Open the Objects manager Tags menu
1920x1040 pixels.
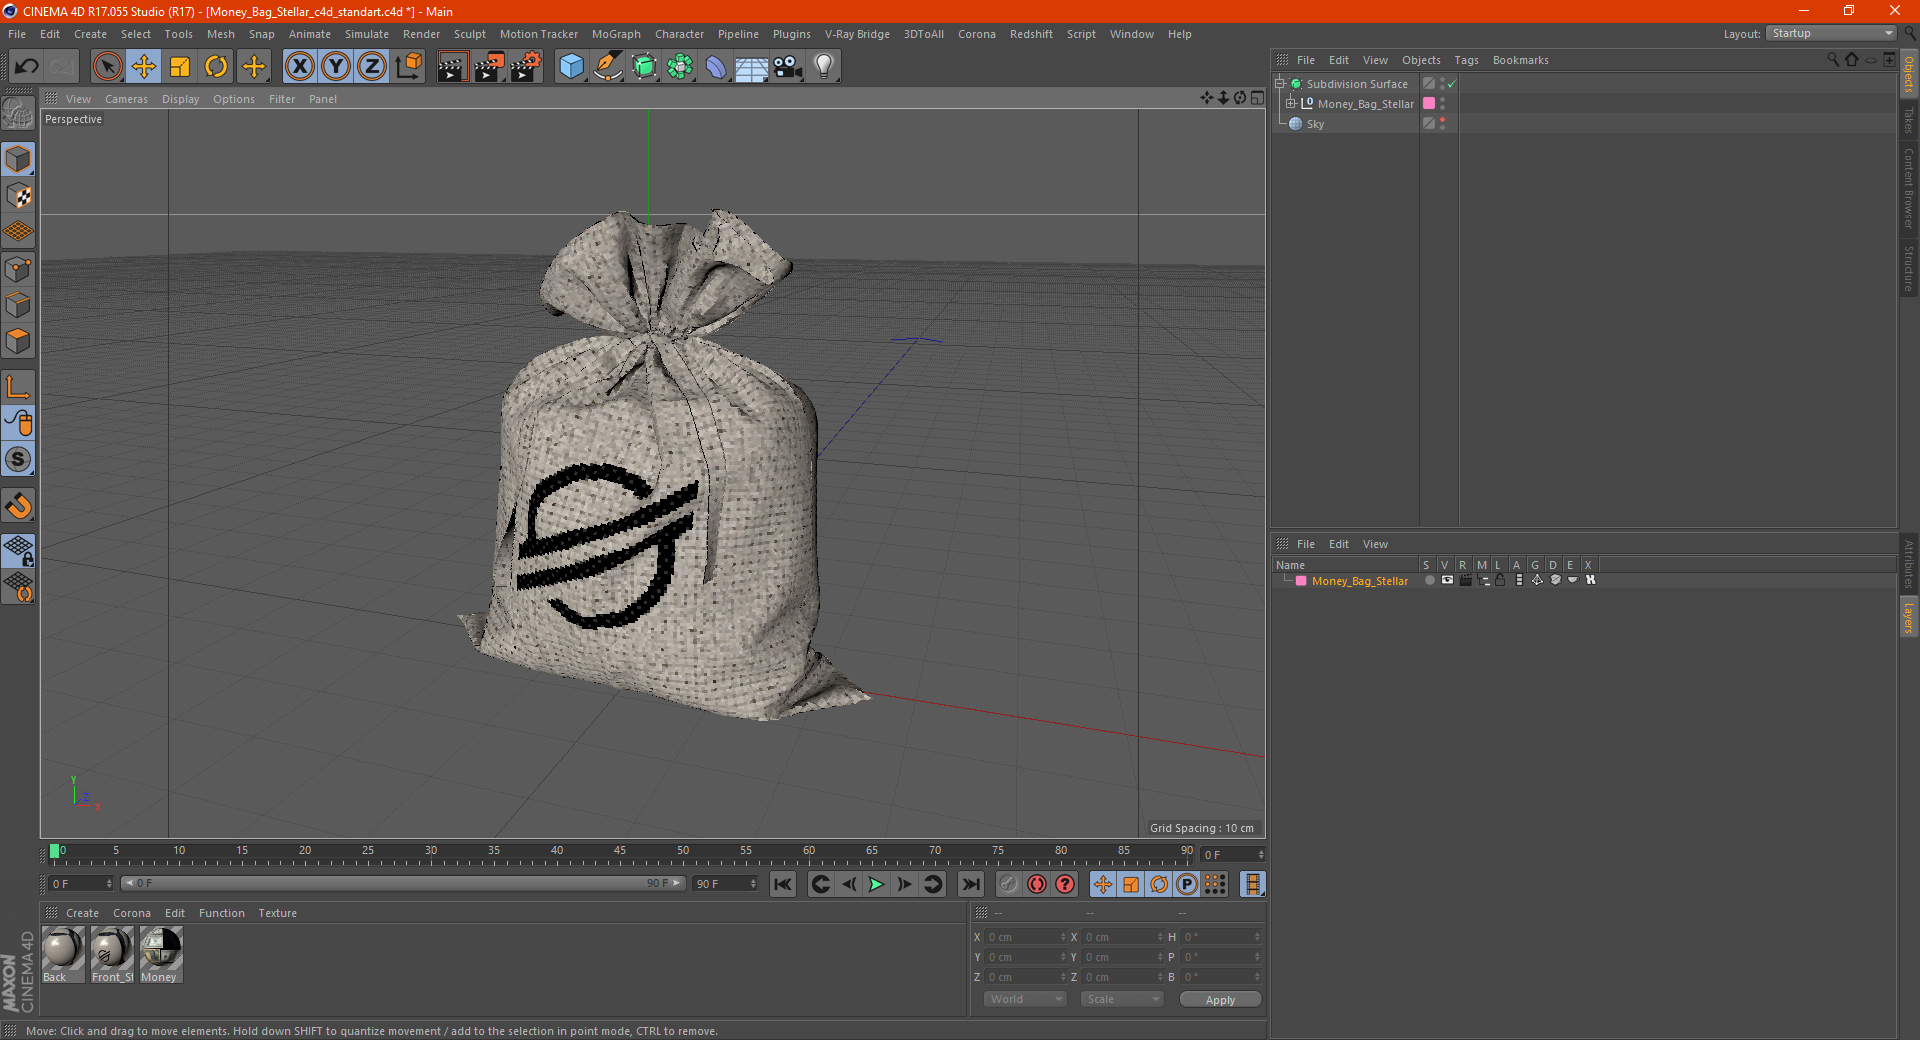click(1466, 60)
